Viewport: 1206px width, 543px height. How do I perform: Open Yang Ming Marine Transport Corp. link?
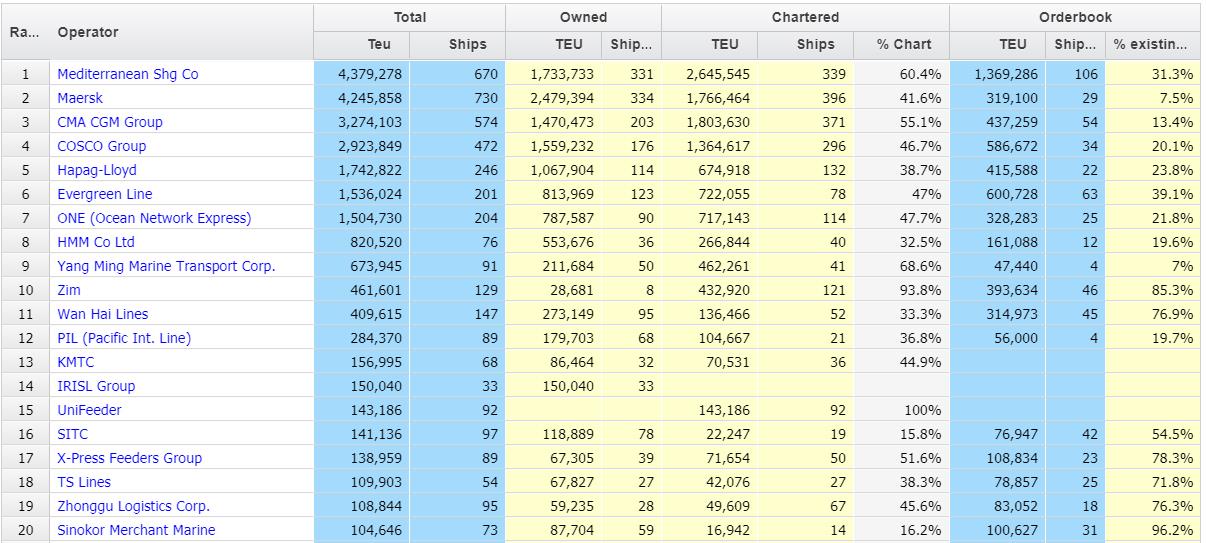tap(166, 266)
